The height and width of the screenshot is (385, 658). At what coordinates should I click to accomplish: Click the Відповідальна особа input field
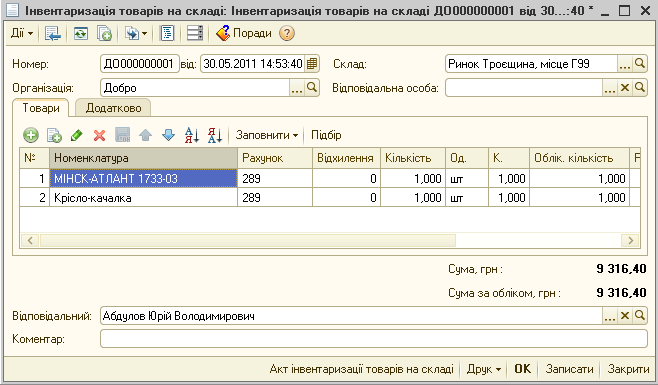(524, 88)
